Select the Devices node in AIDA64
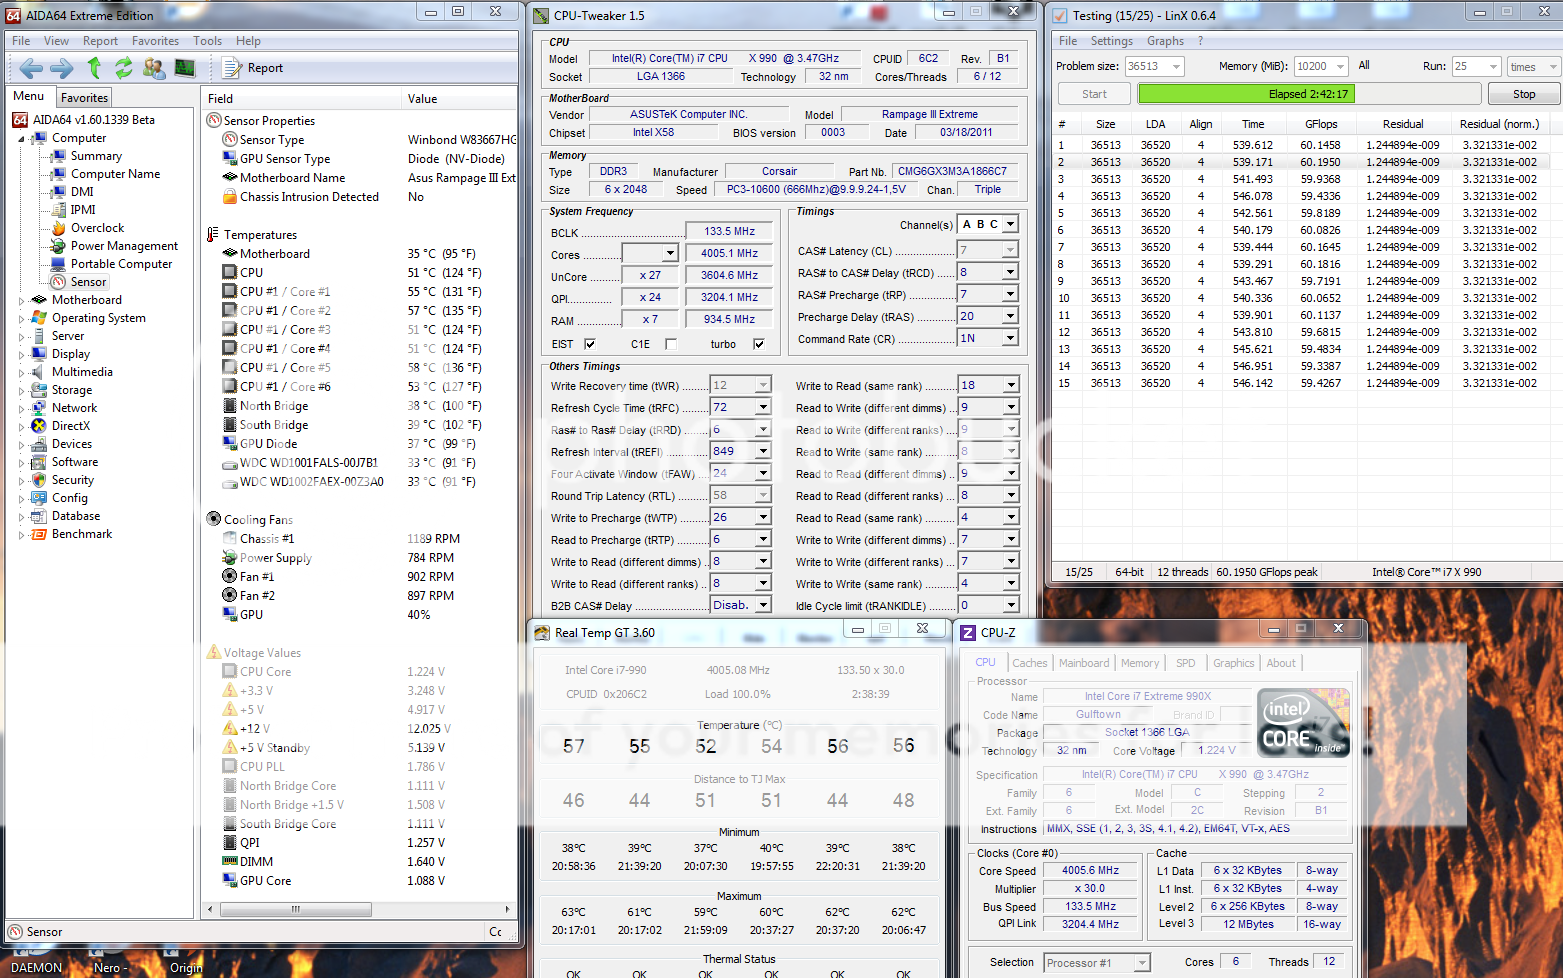 [x=72, y=444]
